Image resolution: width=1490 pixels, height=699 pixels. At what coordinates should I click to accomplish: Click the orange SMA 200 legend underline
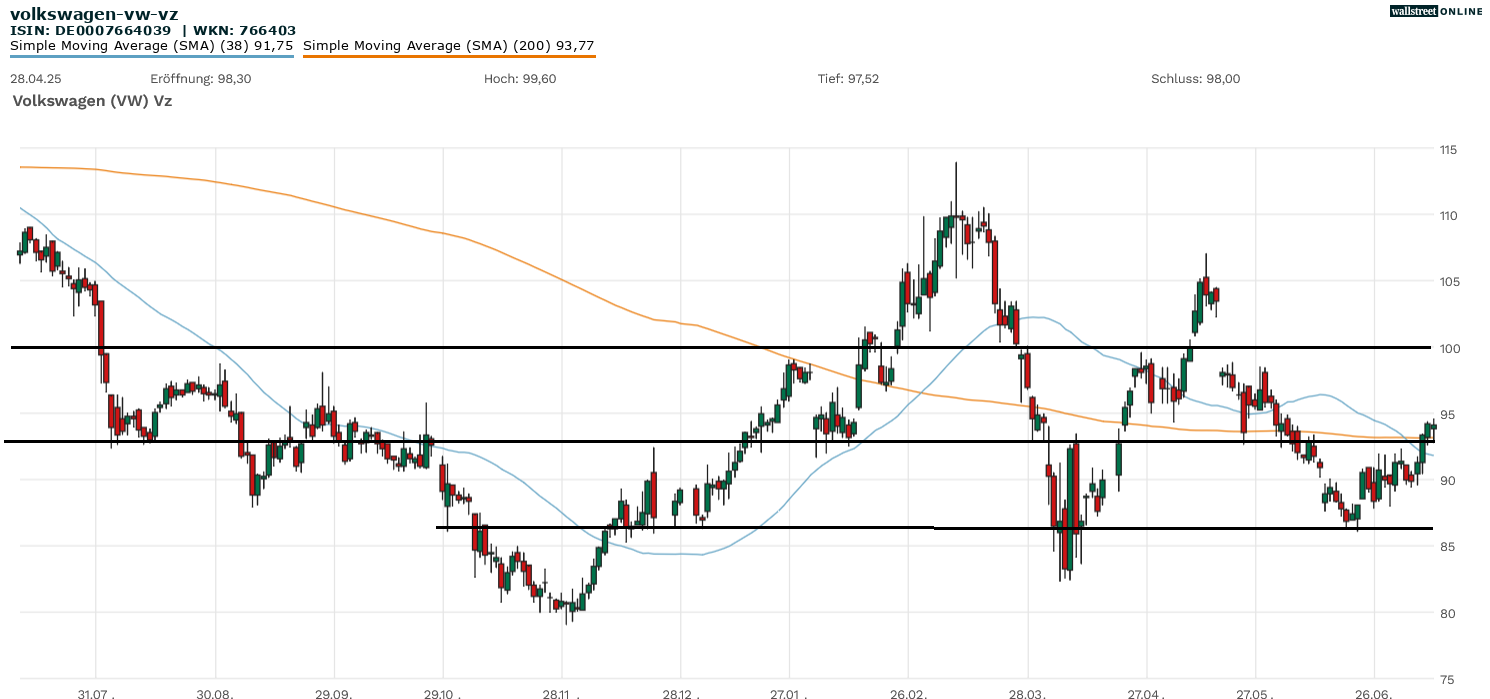pos(449,56)
